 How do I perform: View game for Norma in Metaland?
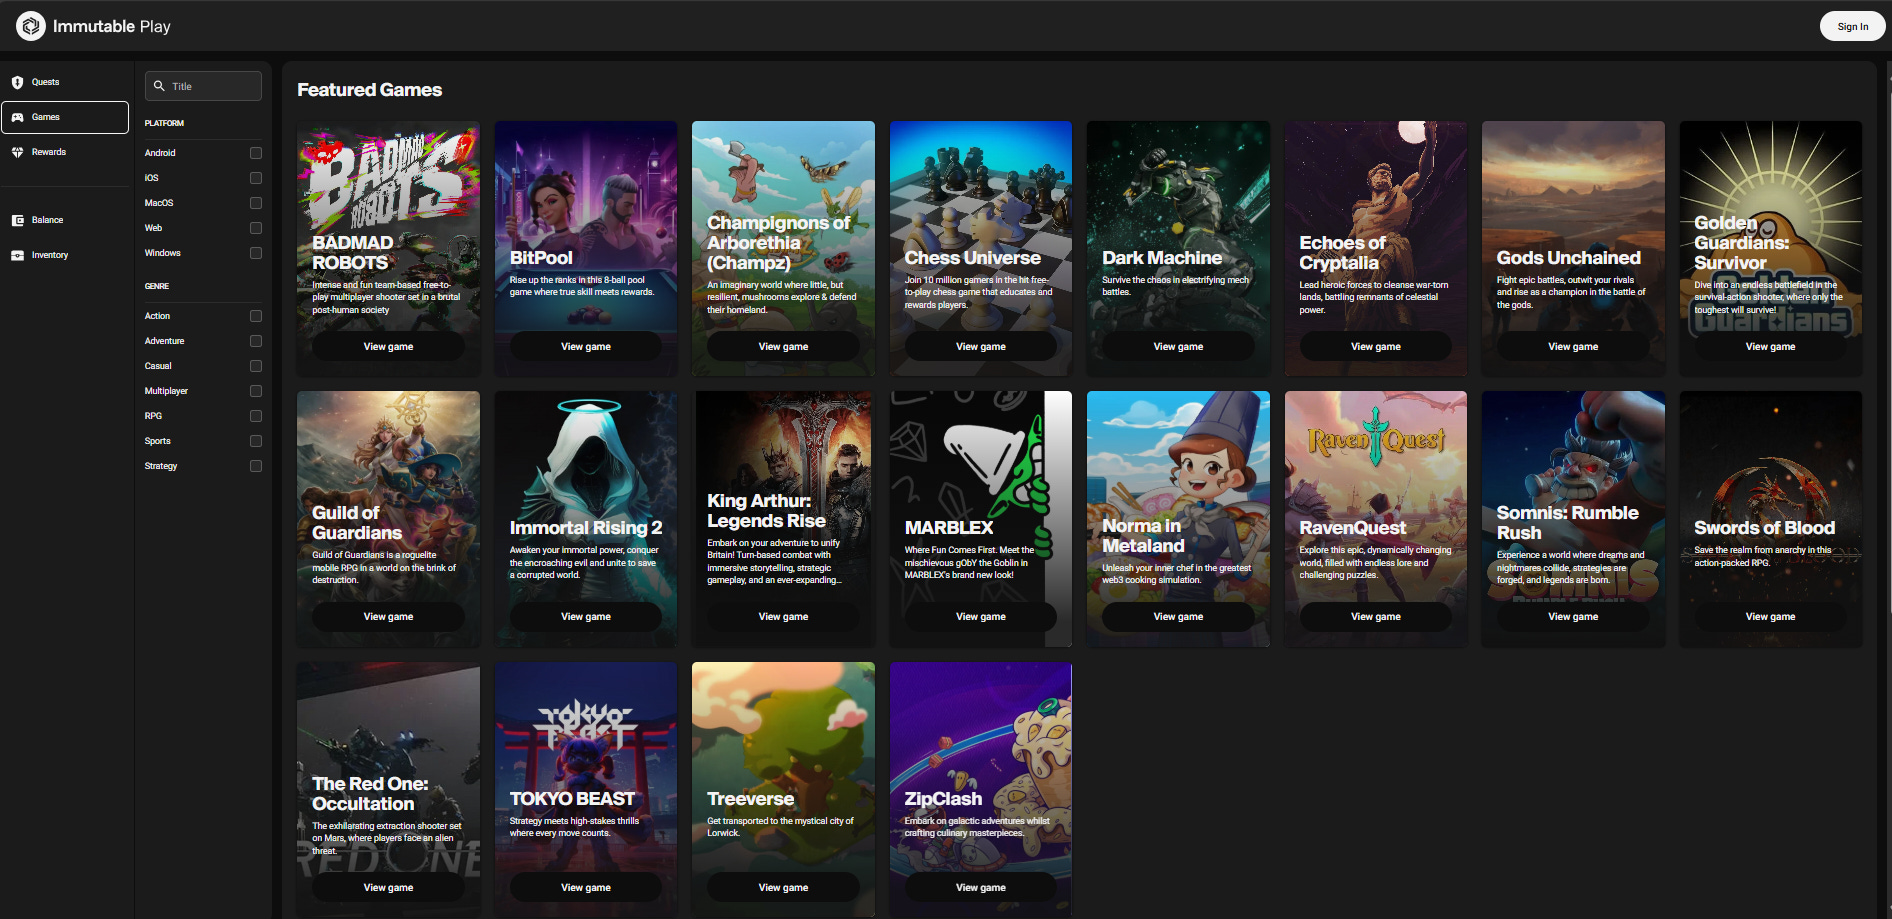coord(1178,616)
